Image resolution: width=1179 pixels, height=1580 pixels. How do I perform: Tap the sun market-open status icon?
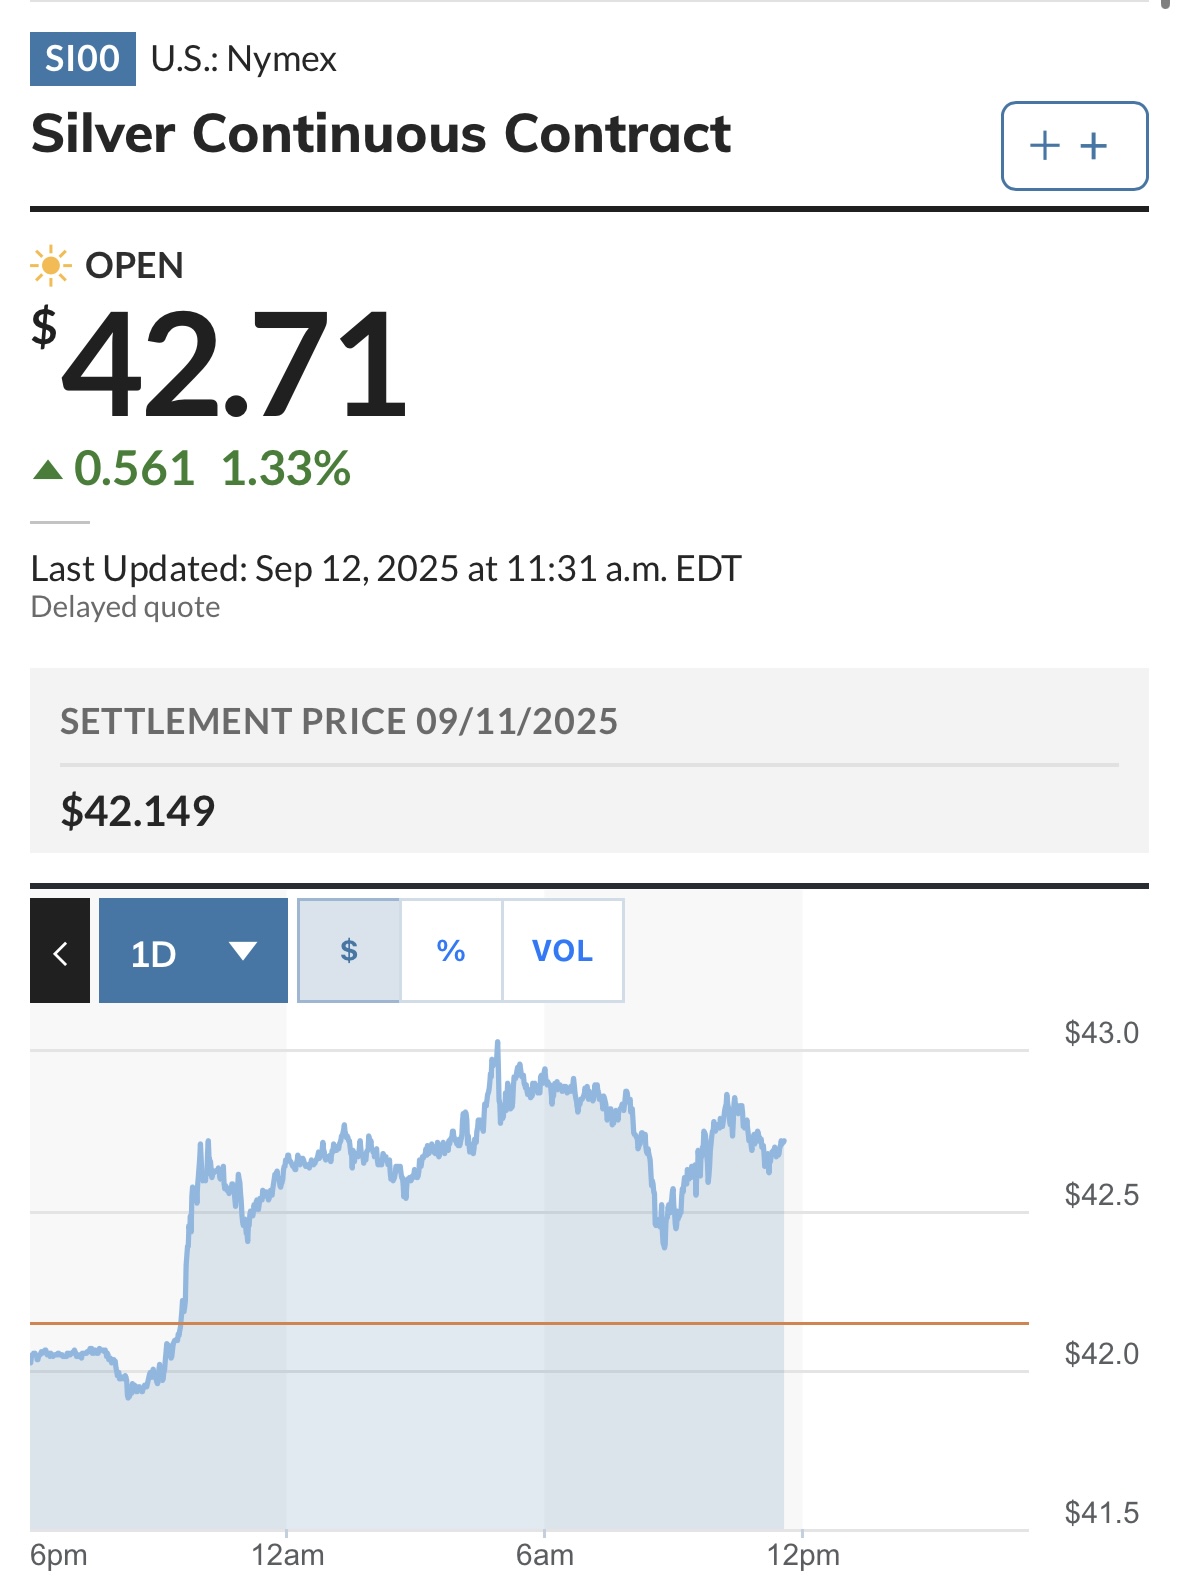[50, 266]
